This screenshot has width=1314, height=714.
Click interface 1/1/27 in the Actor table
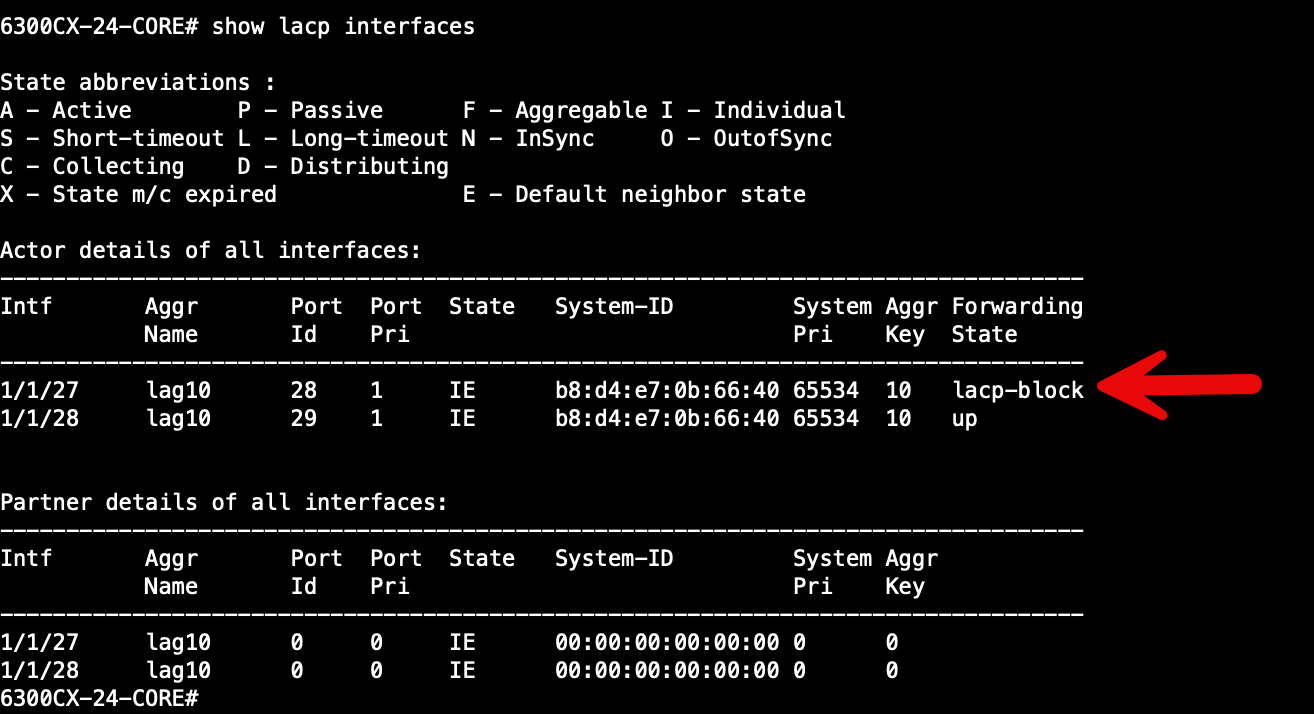pos(40,390)
